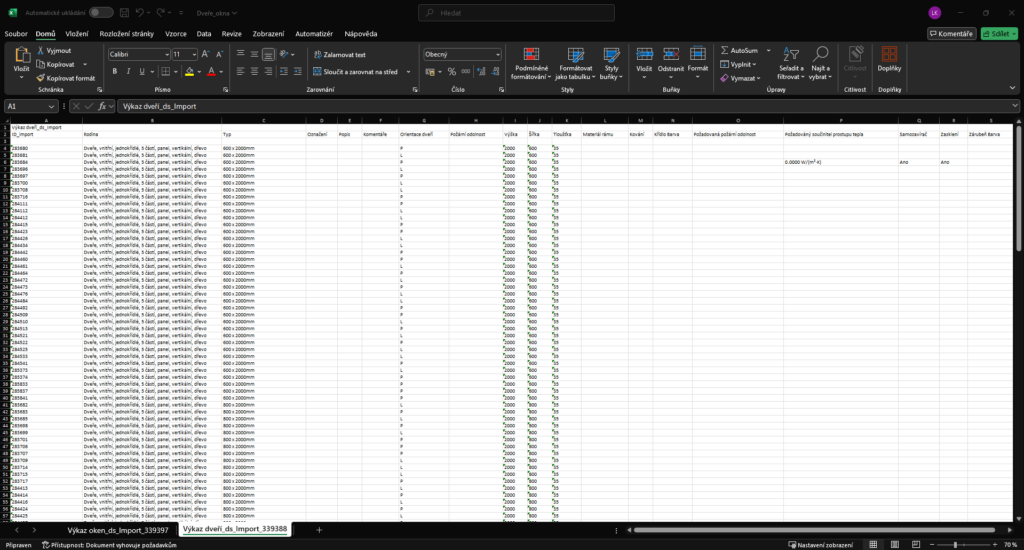The width and height of the screenshot is (1024, 550).
Task: Click the Najít a vybrat magnifier
Action: [821, 55]
